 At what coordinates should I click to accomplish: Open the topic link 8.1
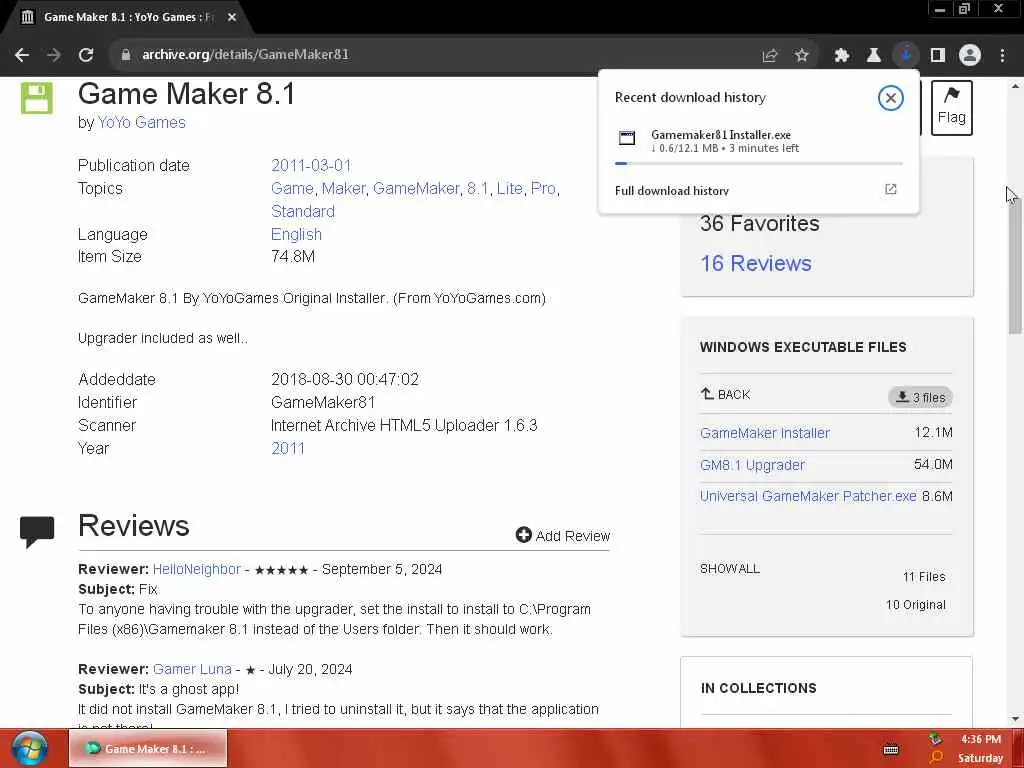point(477,189)
